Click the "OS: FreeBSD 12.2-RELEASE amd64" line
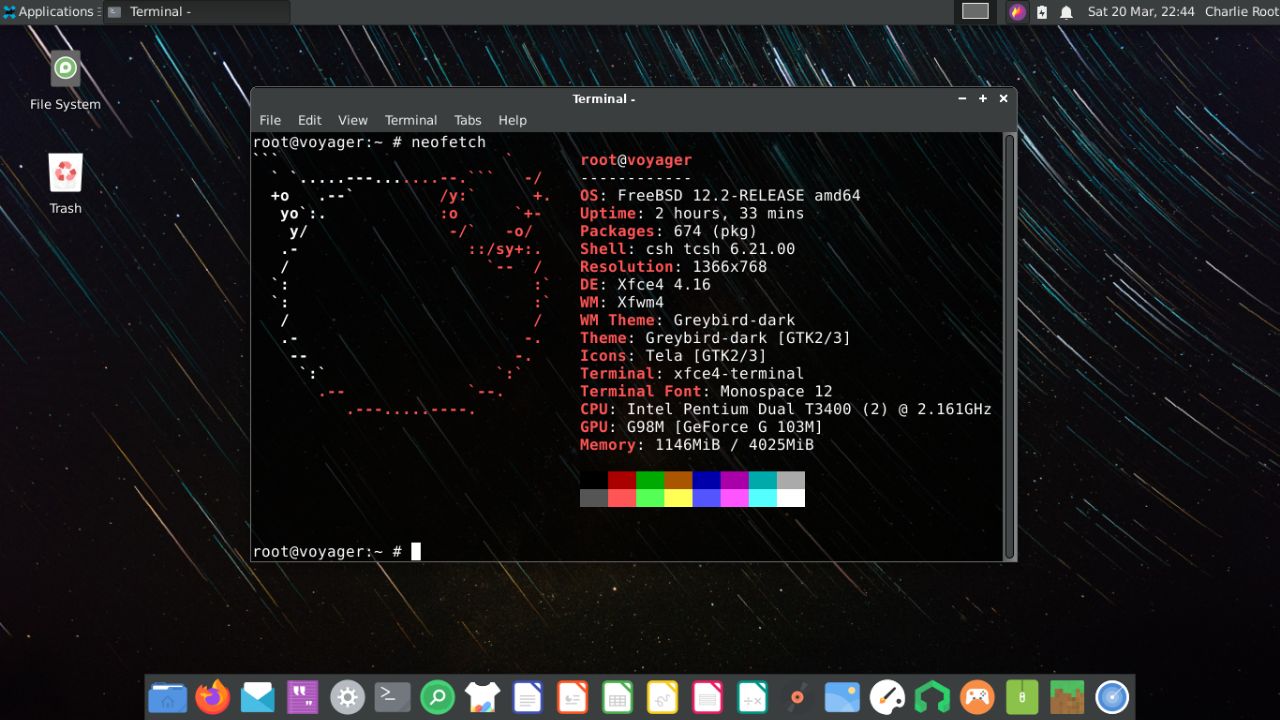 tap(720, 195)
